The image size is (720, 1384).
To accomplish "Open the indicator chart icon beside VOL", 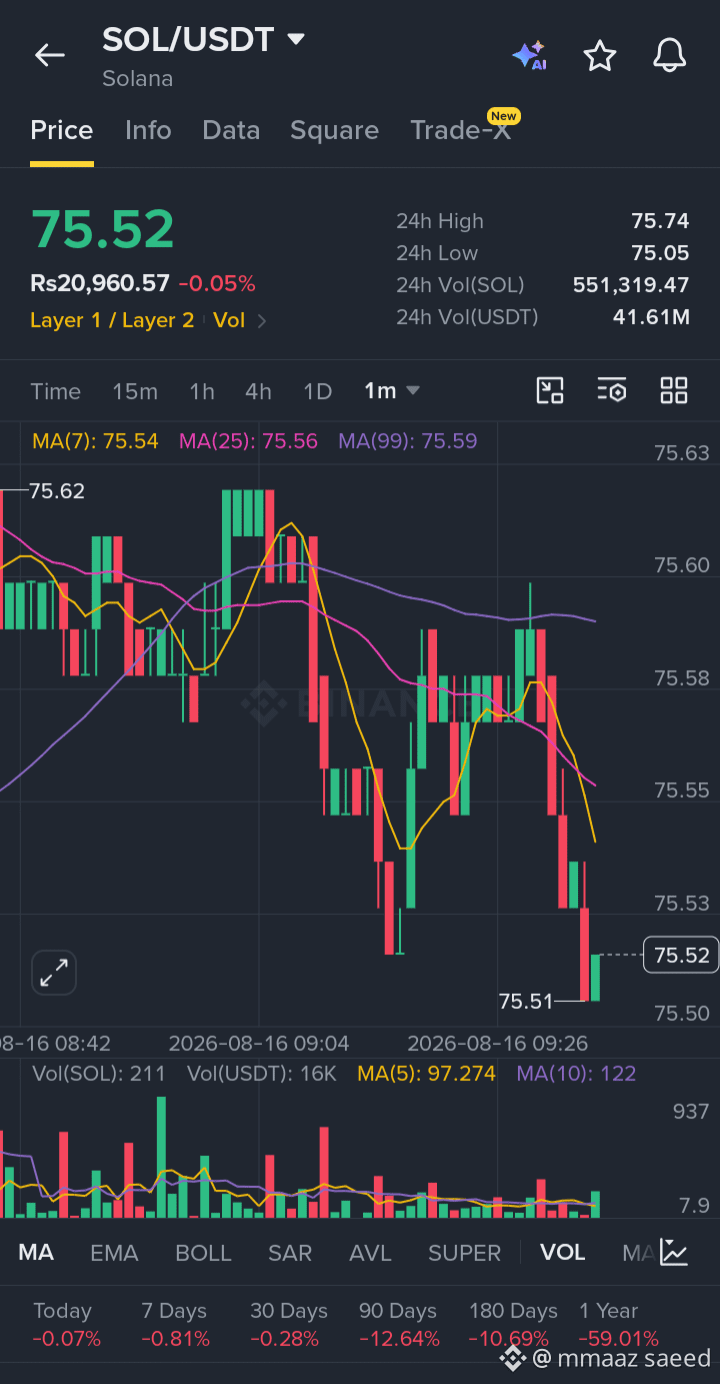I will (x=674, y=1252).
